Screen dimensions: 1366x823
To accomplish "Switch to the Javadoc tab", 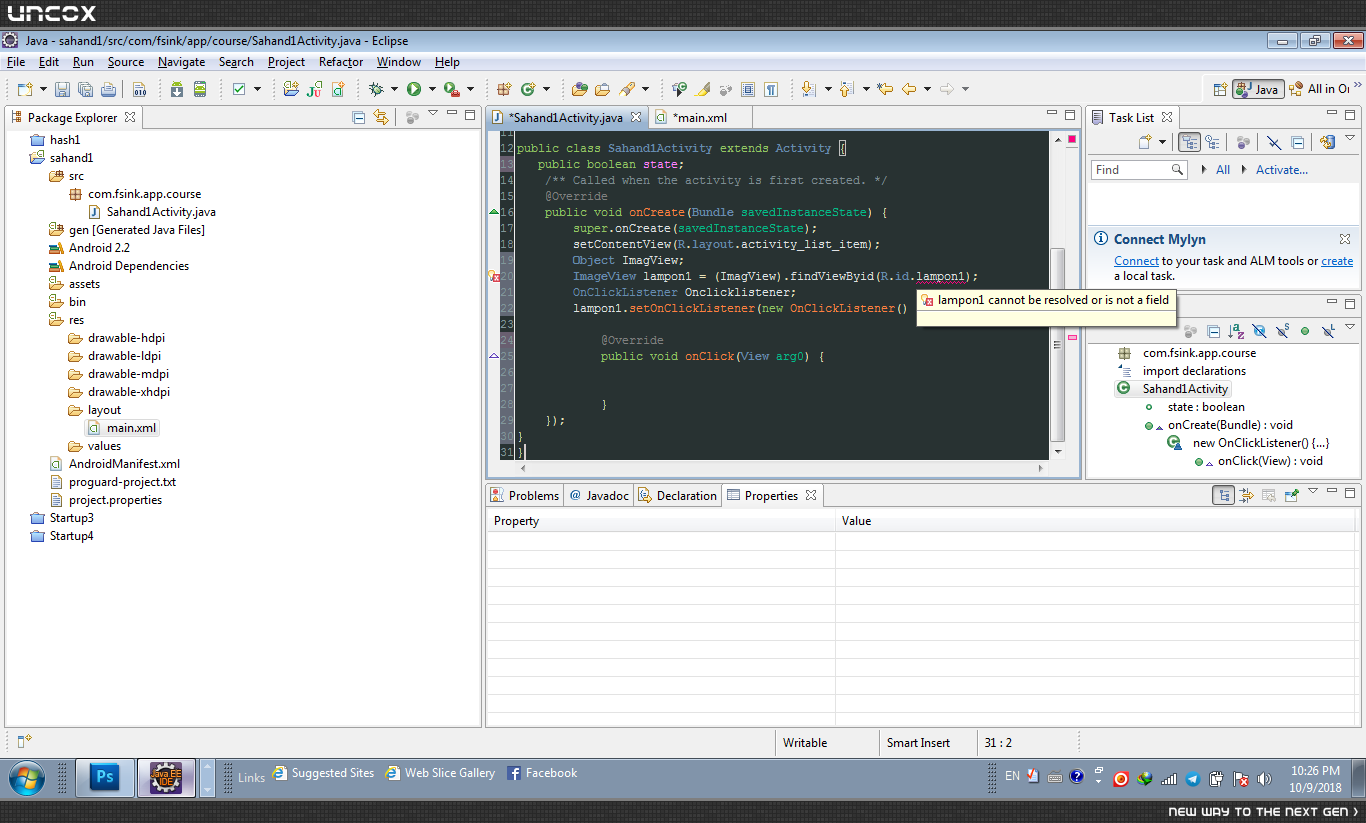I will tap(599, 495).
